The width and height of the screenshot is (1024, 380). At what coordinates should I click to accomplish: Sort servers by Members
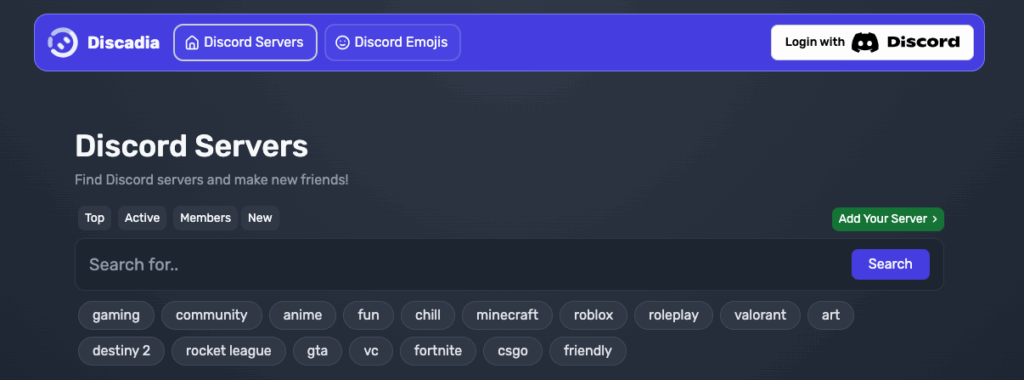pyautogui.click(x=205, y=218)
